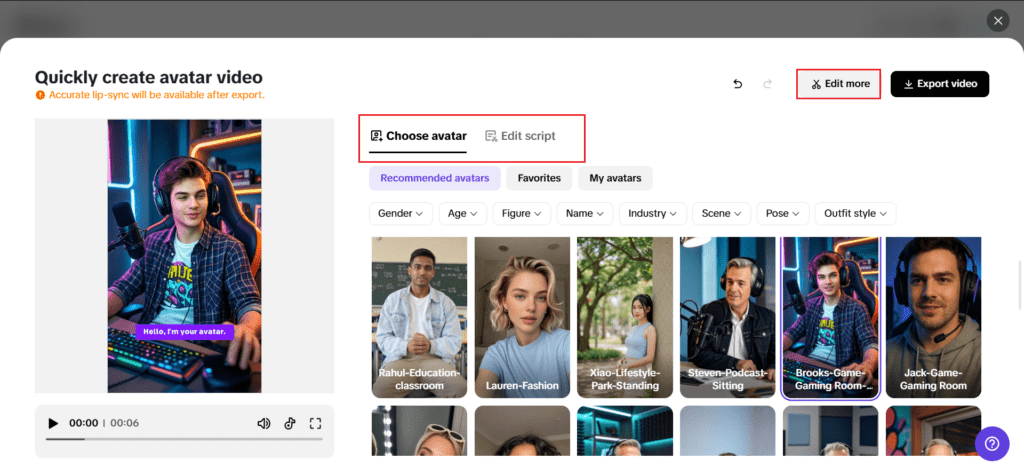Open the Outfit style dropdown
1024x475 pixels.
tap(855, 213)
